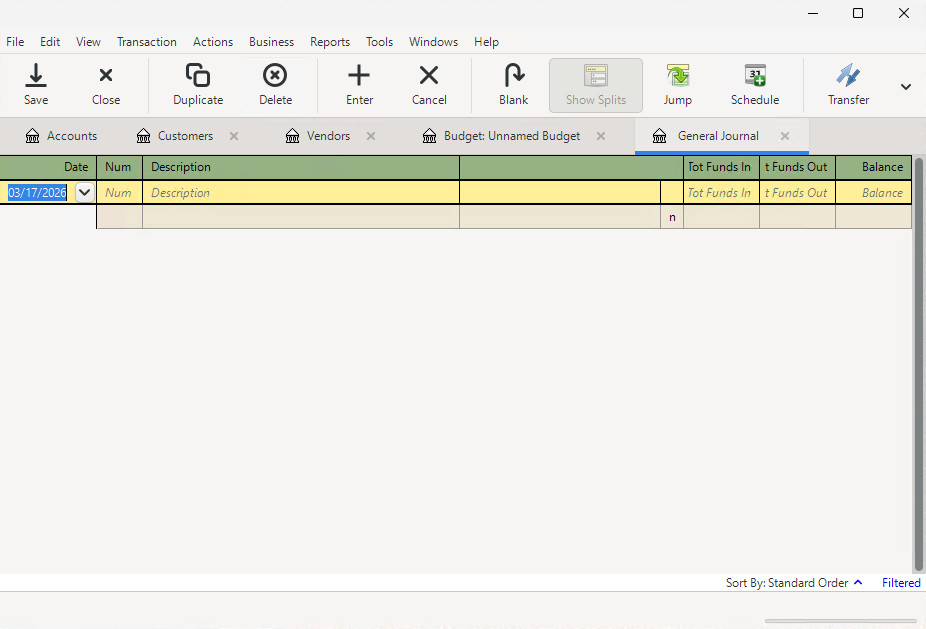Open the Actions menu
Viewport: 926px width, 629px height.
pyautogui.click(x=213, y=42)
